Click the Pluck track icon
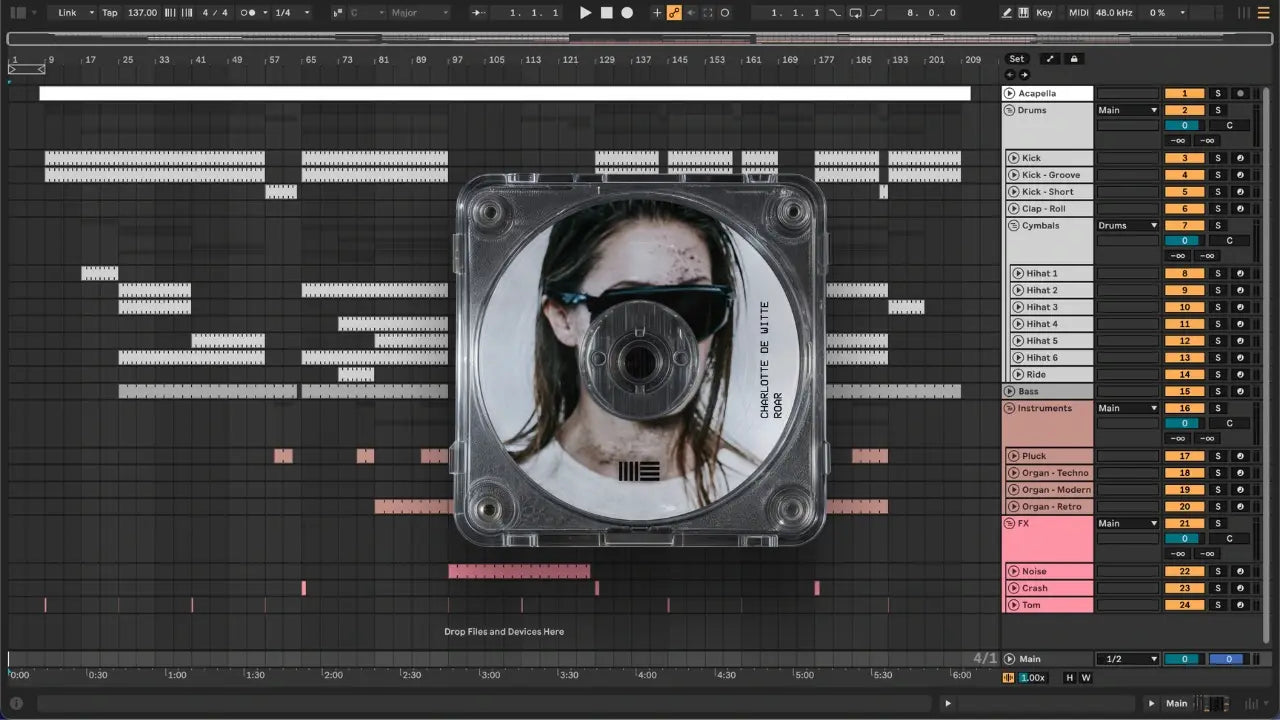The width and height of the screenshot is (1280, 720). tap(1013, 456)
